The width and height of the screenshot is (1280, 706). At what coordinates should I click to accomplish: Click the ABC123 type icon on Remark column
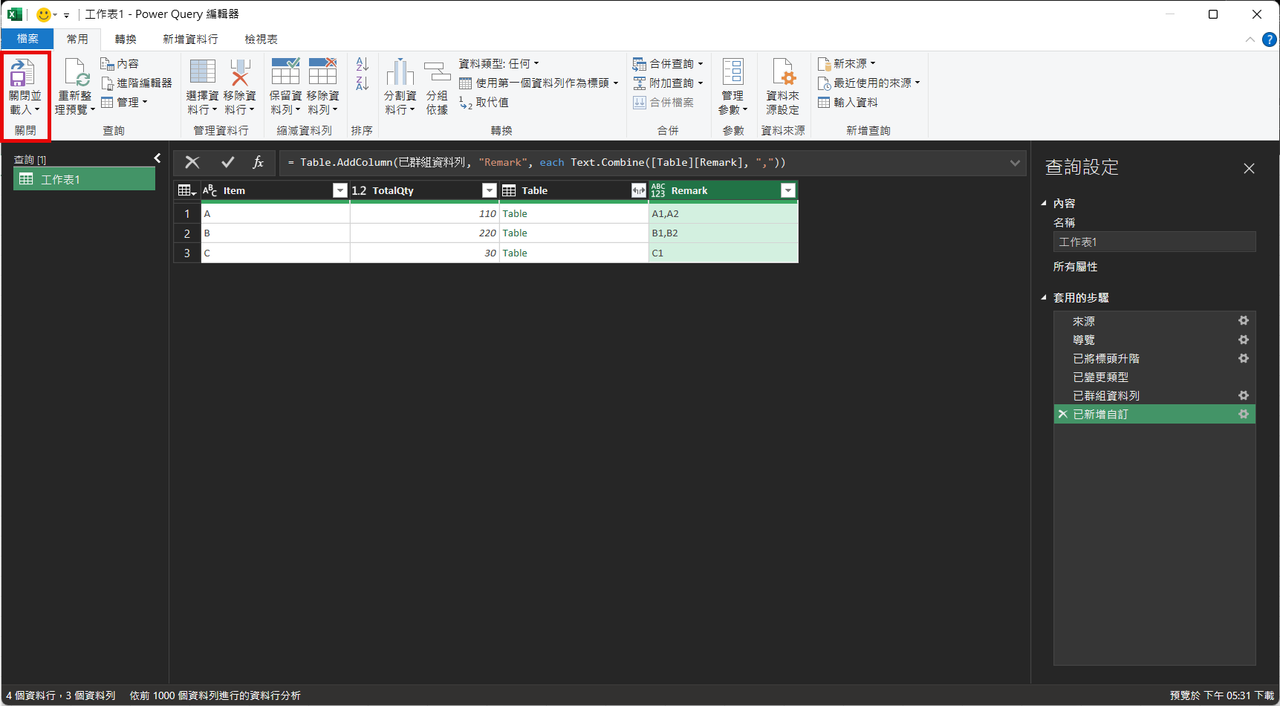pos(658,190)
